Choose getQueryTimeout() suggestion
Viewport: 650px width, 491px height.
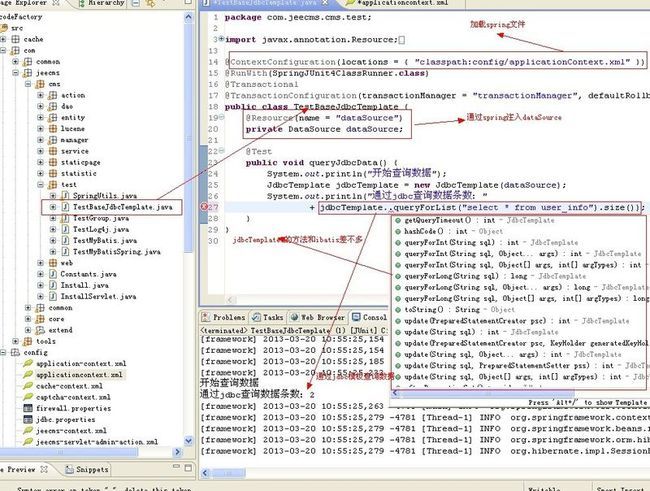pyautogui.click(x=474, y=220)
